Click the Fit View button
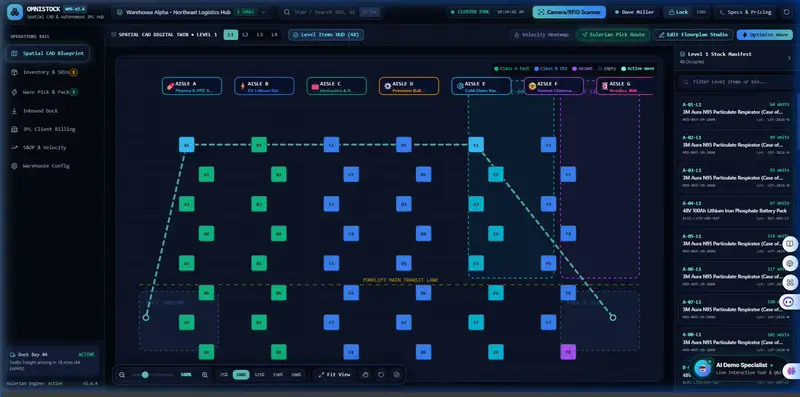800x397 pixels. tap(335, 375)
